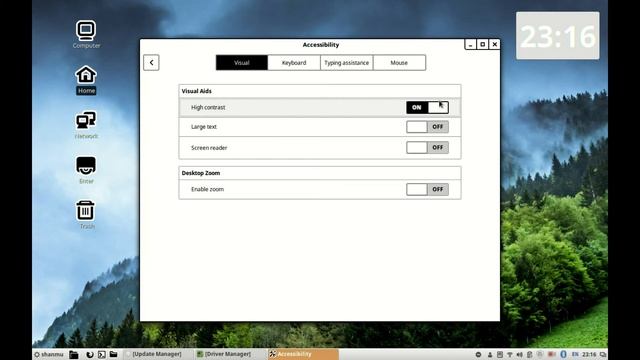Screen dimensions: 640x360
Task: Select the desktop icon above Trash
Action: (x=86, y=170)
